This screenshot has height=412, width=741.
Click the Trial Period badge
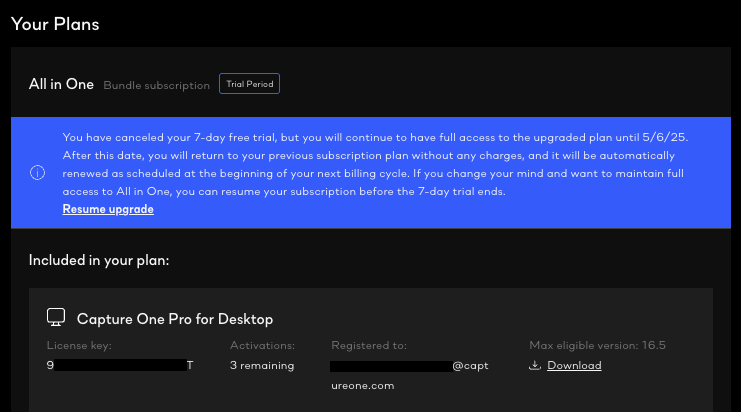tap(249, 84)
